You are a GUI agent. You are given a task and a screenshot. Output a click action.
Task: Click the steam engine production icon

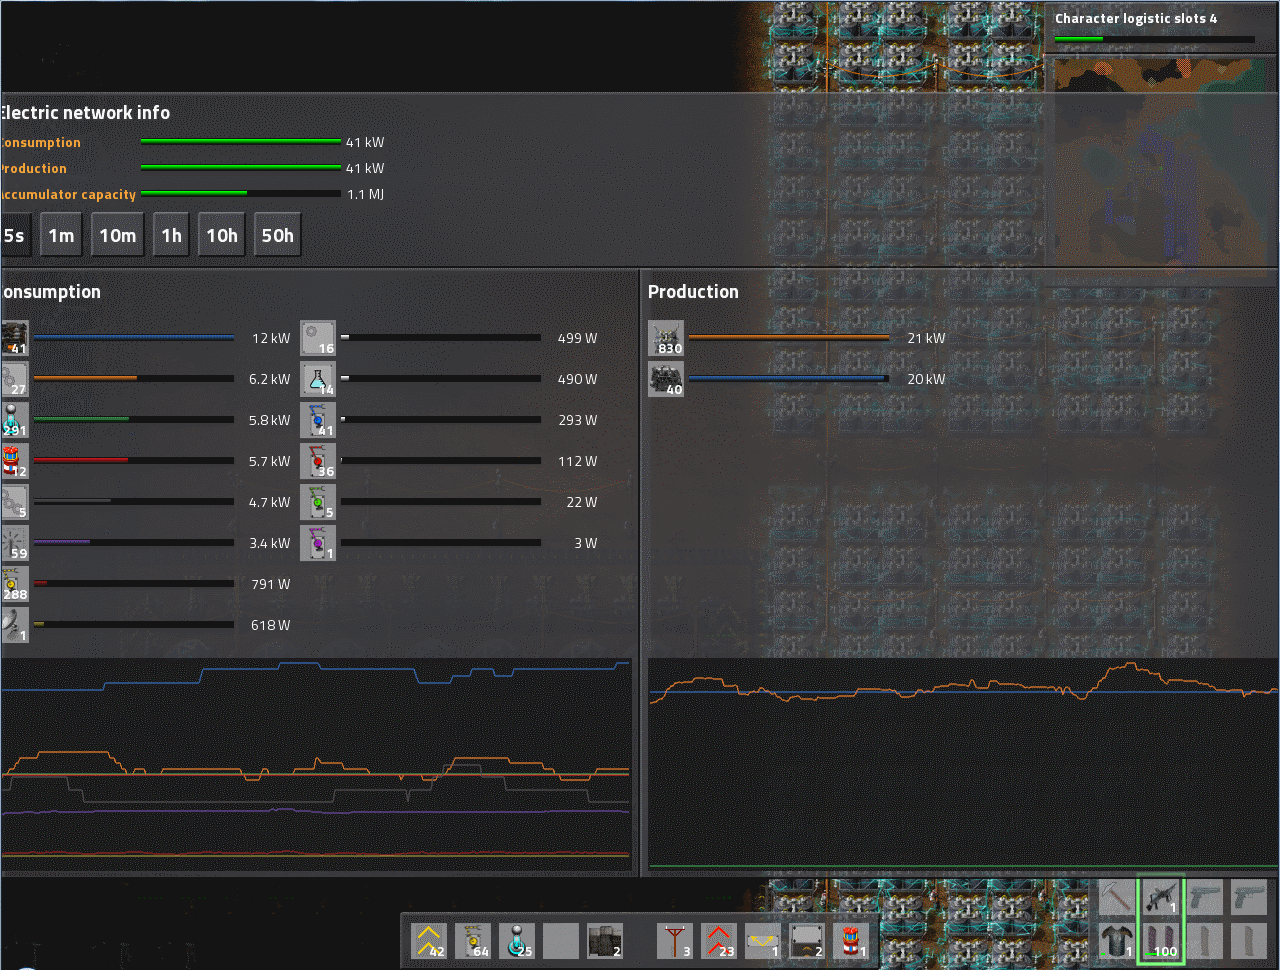(665, 379)
